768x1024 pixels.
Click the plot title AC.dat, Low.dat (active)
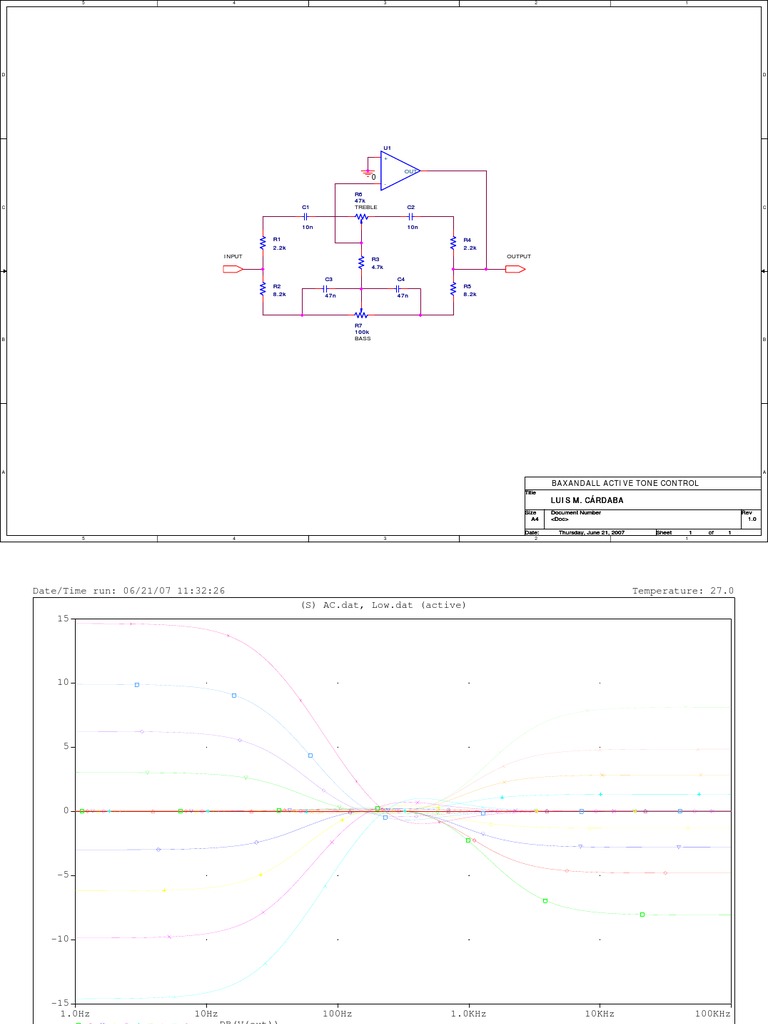[383, 605]
